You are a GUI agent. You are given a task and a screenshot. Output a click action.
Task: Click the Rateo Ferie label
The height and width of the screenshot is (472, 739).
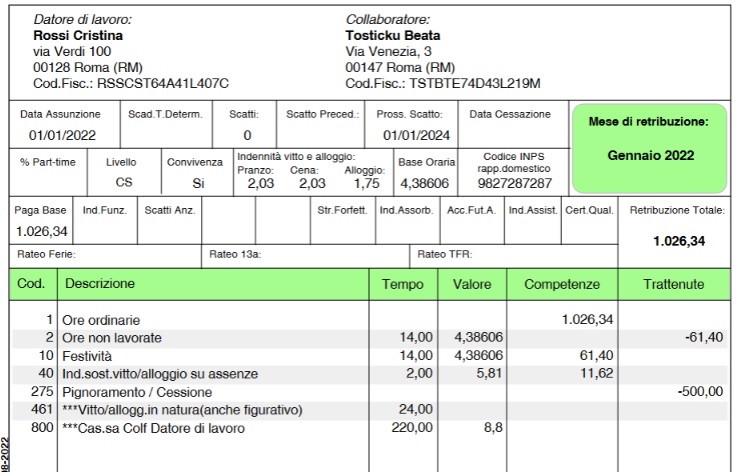point(46,255)
